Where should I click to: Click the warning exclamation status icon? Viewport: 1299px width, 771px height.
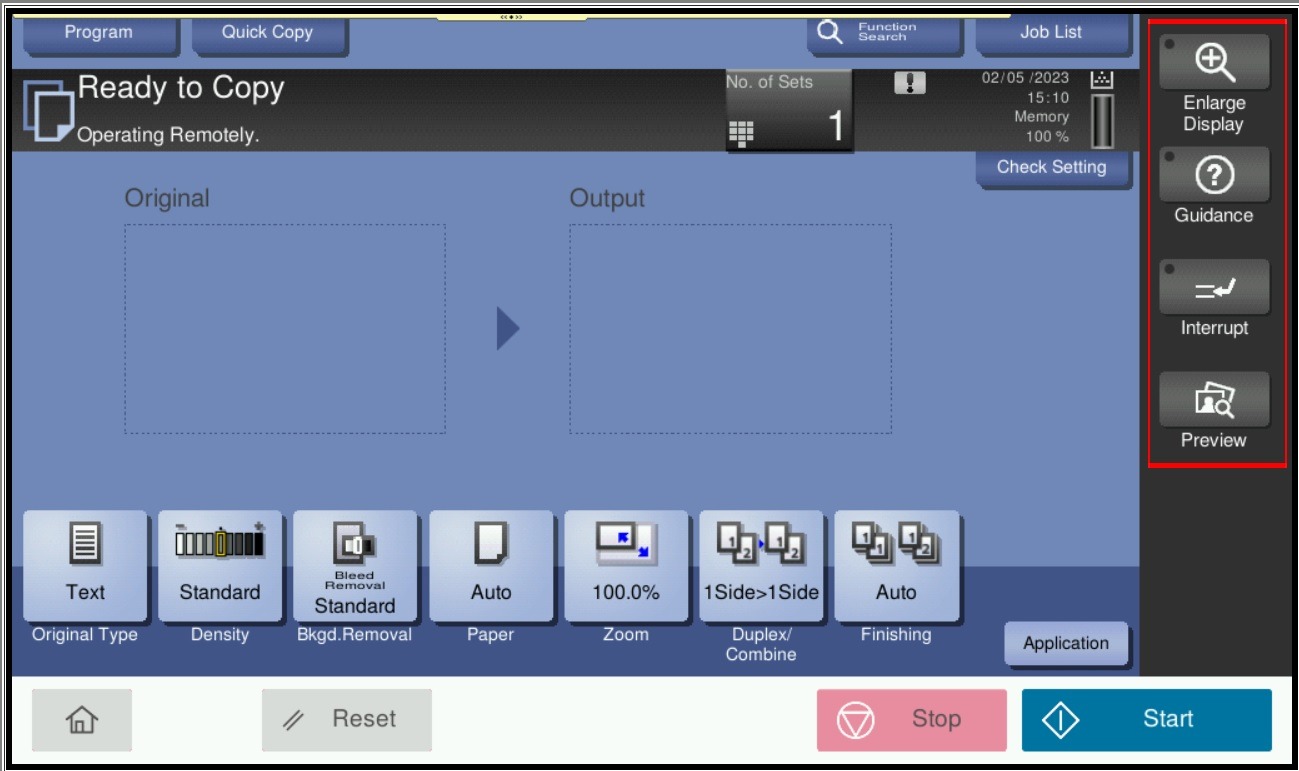point(909,84)
